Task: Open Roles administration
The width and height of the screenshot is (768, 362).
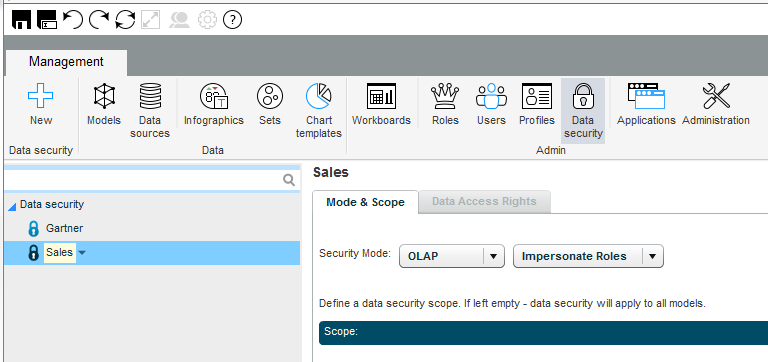Action: click(x=445, y=104)
